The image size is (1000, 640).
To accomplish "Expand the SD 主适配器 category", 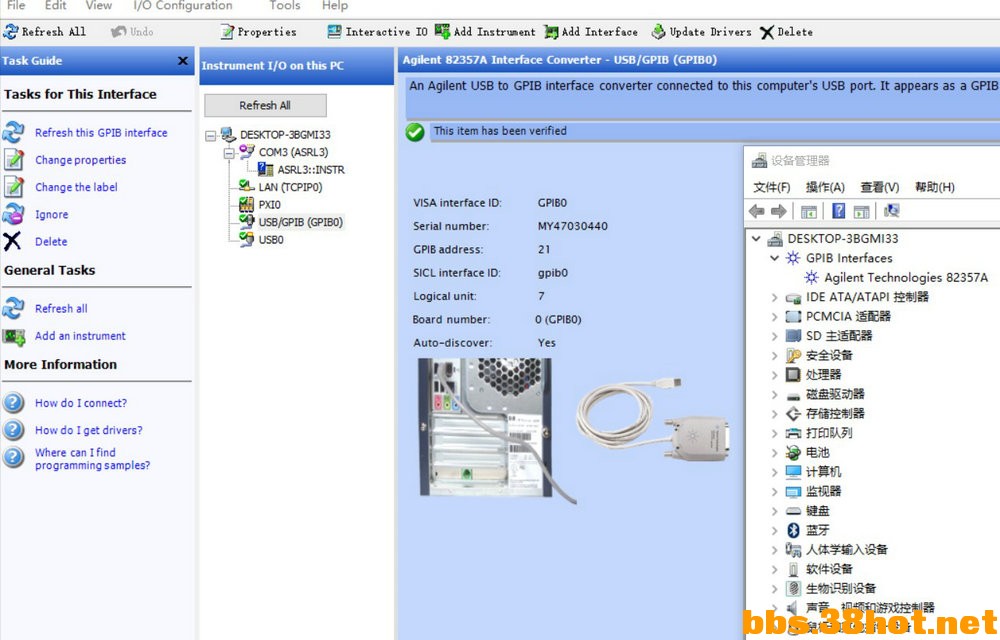I will [774, 336].
